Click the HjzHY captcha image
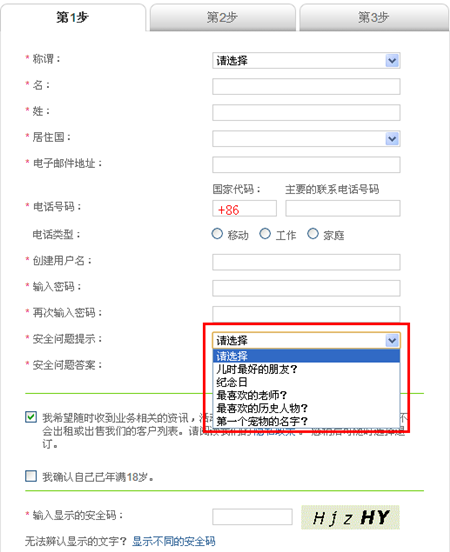450x552 pixels. [350, 517]
